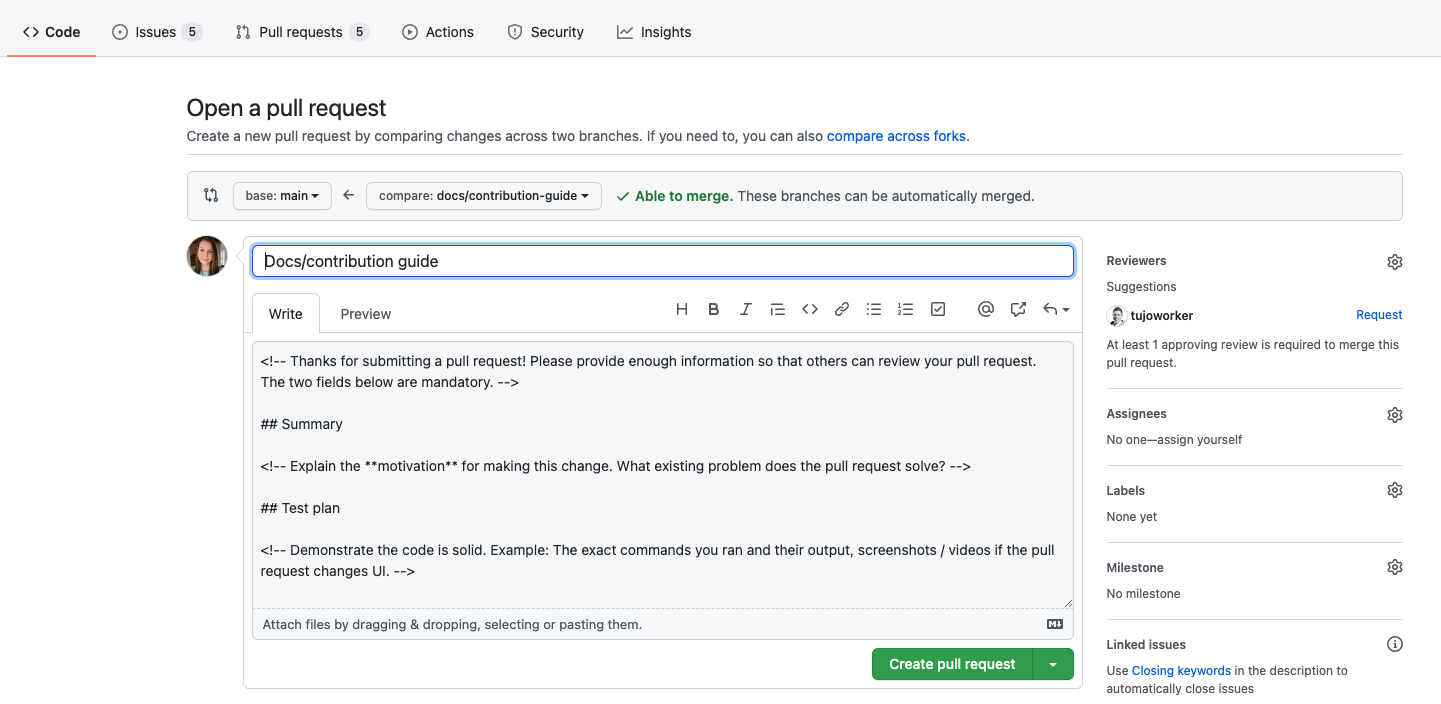Switch to the Preview tab
The image size is (1441, 704).
364,313
